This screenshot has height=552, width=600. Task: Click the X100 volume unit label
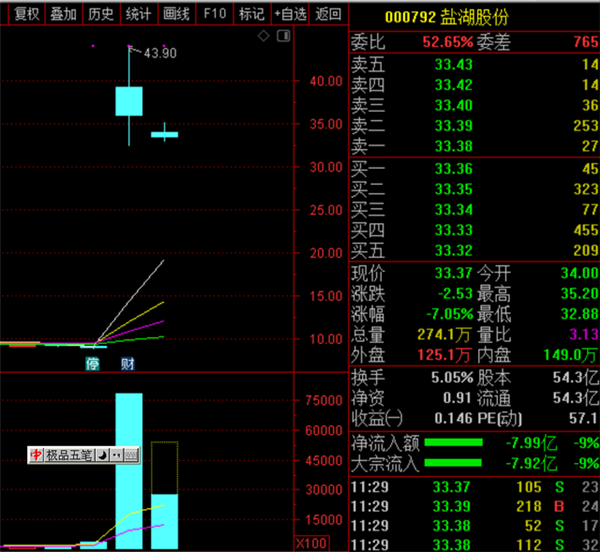tap(311, 543)
